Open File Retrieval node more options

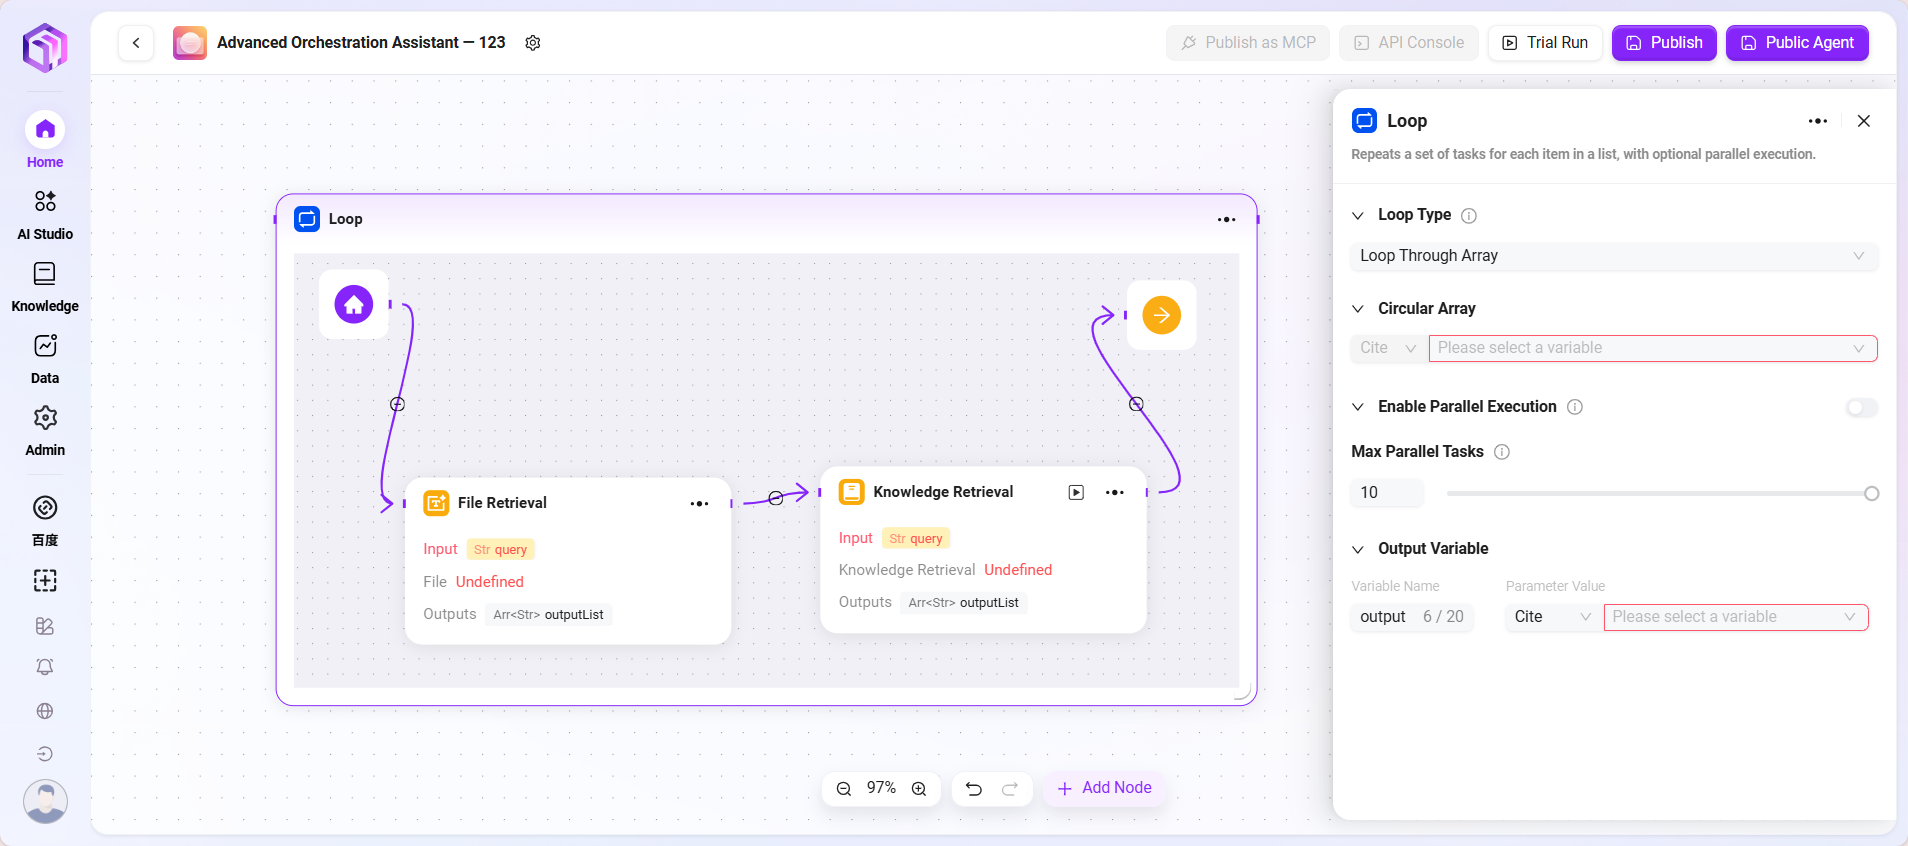[x=699, y=504]
